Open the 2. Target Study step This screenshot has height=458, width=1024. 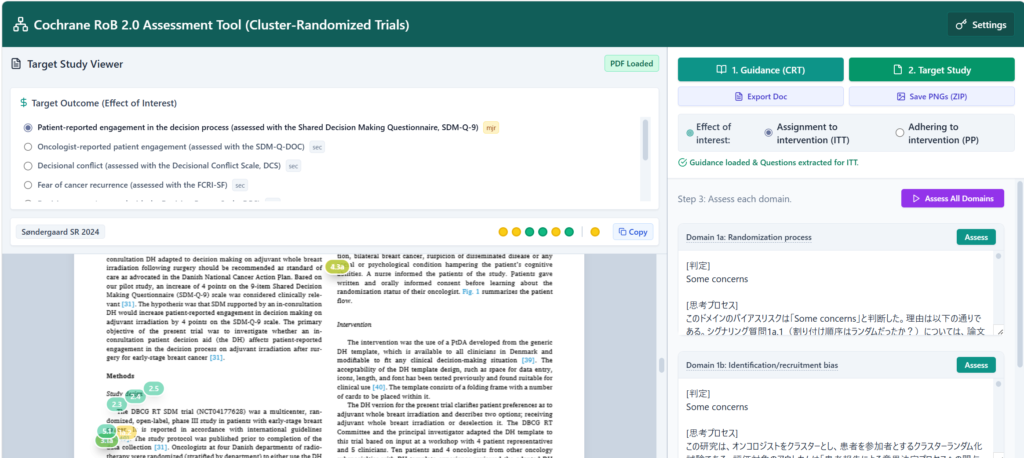coord(932,70)
